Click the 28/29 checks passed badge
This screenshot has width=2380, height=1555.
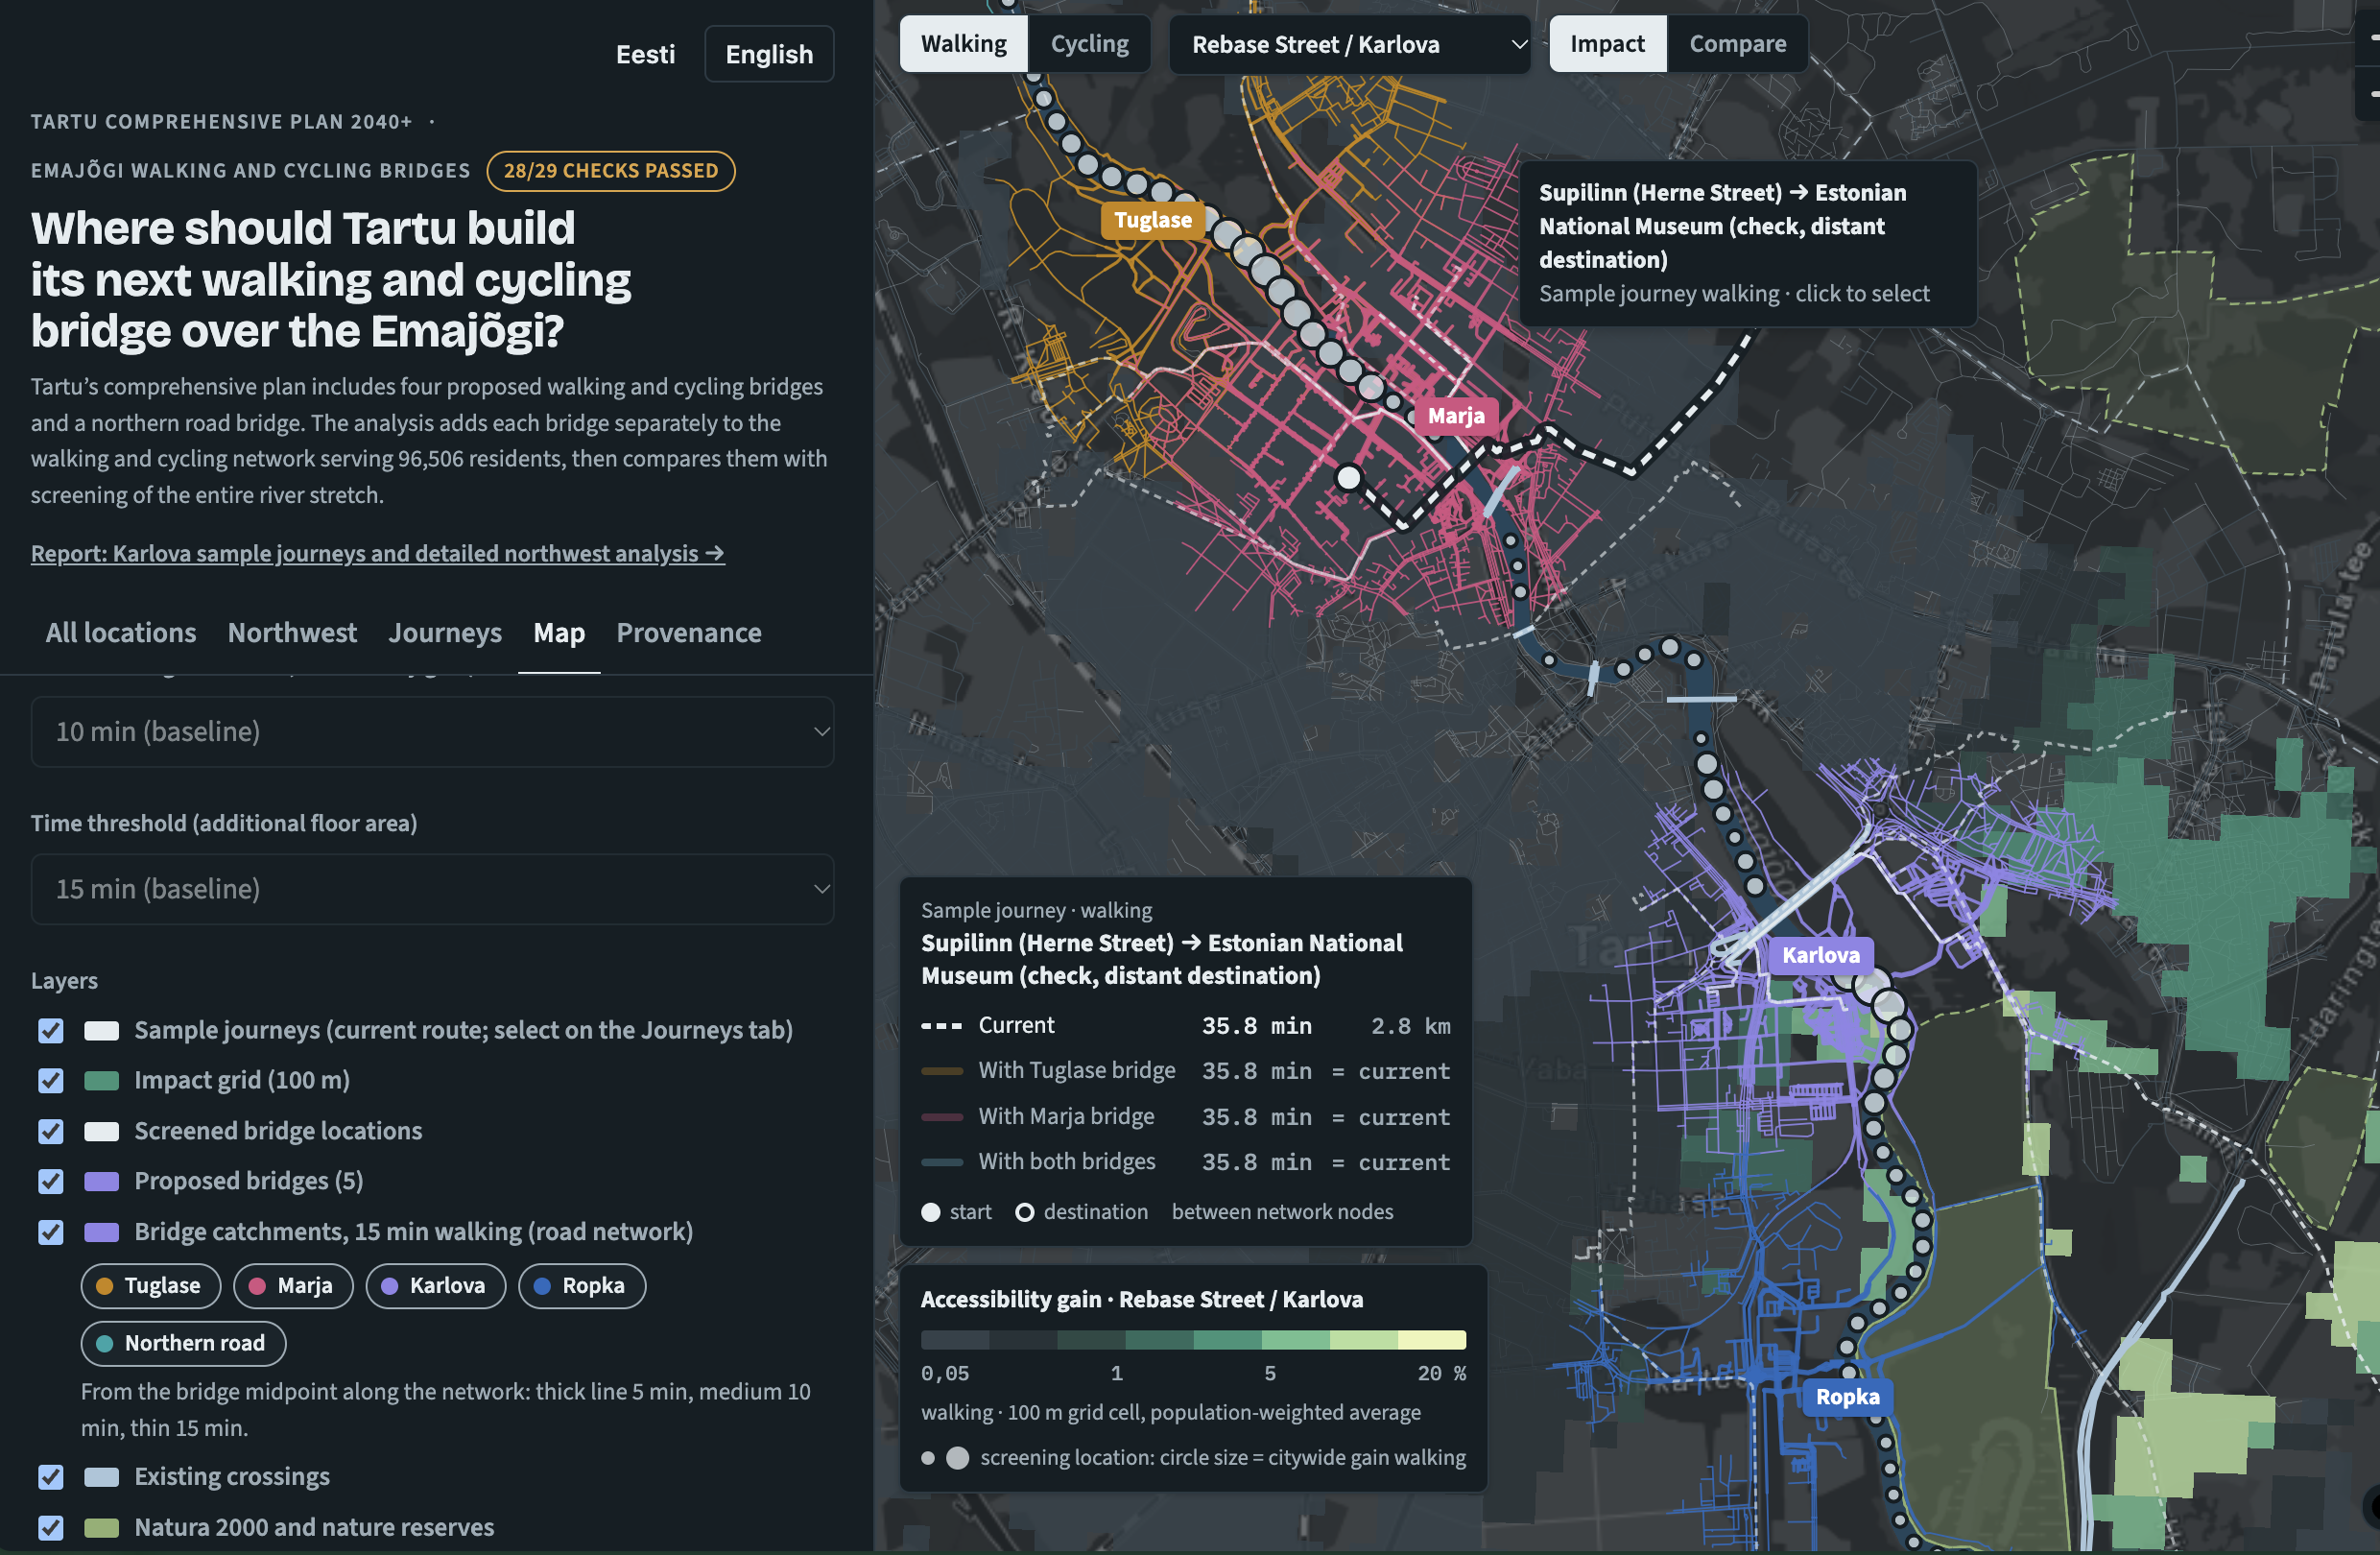[610, 170]
